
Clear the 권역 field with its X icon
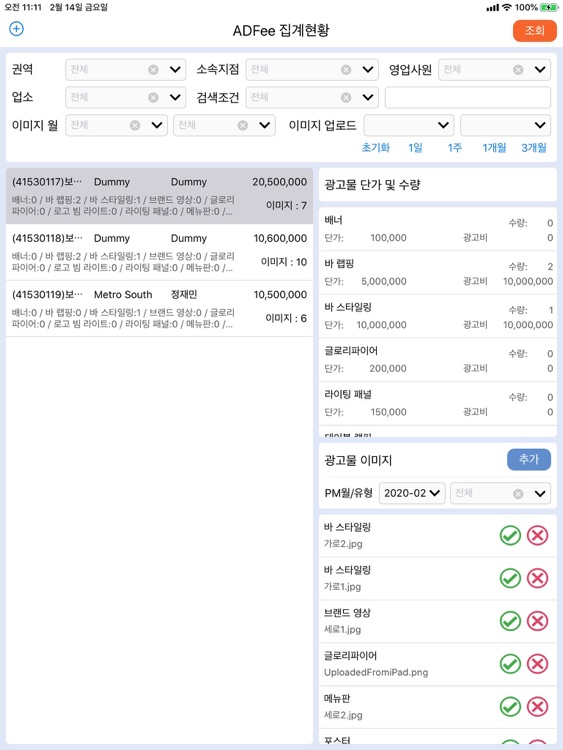point(153,70)
